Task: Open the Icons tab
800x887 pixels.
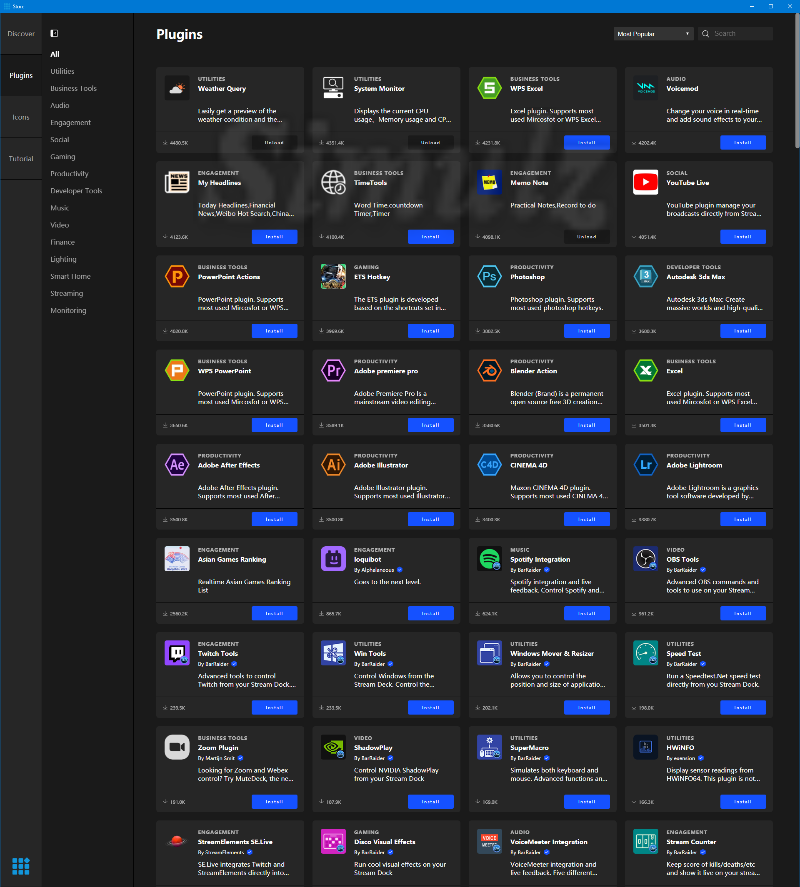Action: (21, 117)
